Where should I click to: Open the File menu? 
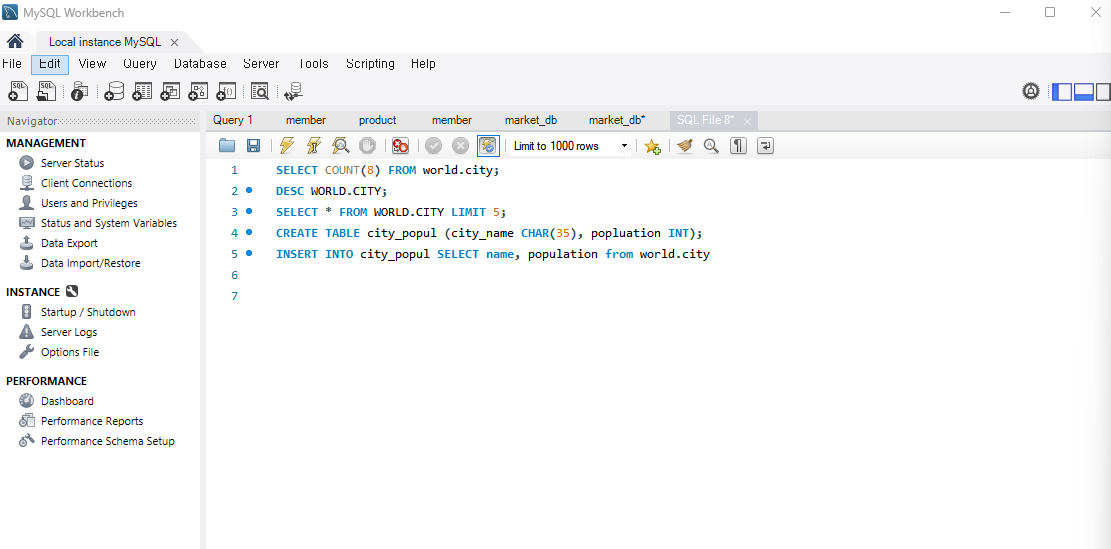pyautogui.click(x=12, y=64)
